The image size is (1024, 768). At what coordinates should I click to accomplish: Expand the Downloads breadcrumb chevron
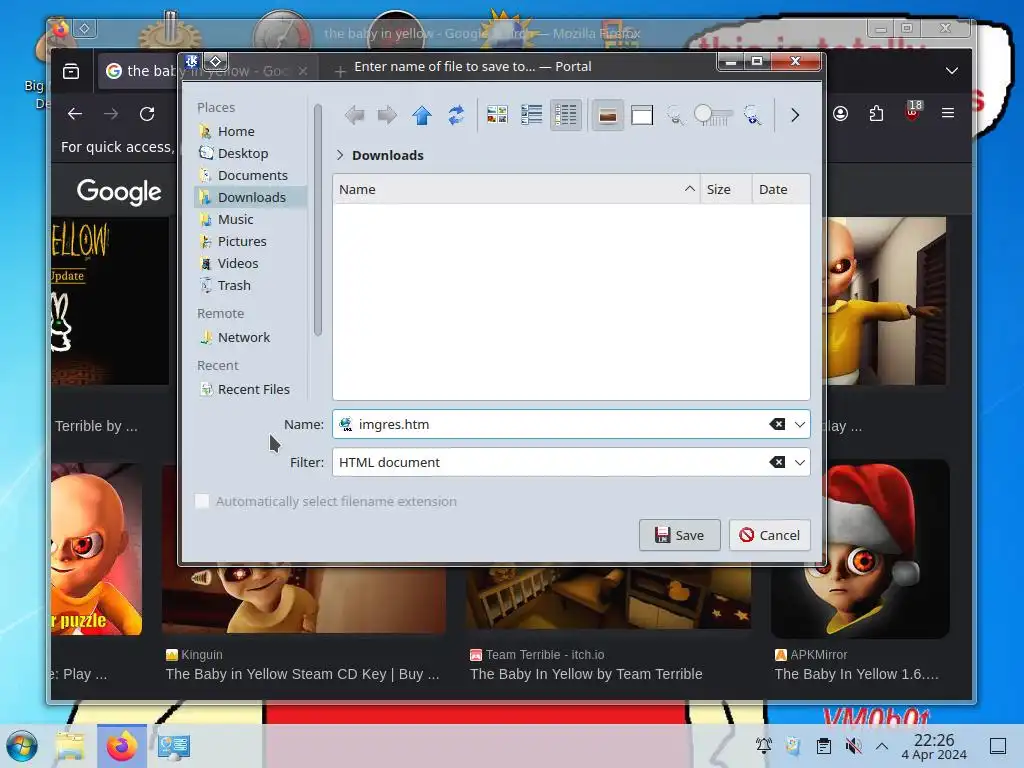pyautogui.click(x=340, y=155)
